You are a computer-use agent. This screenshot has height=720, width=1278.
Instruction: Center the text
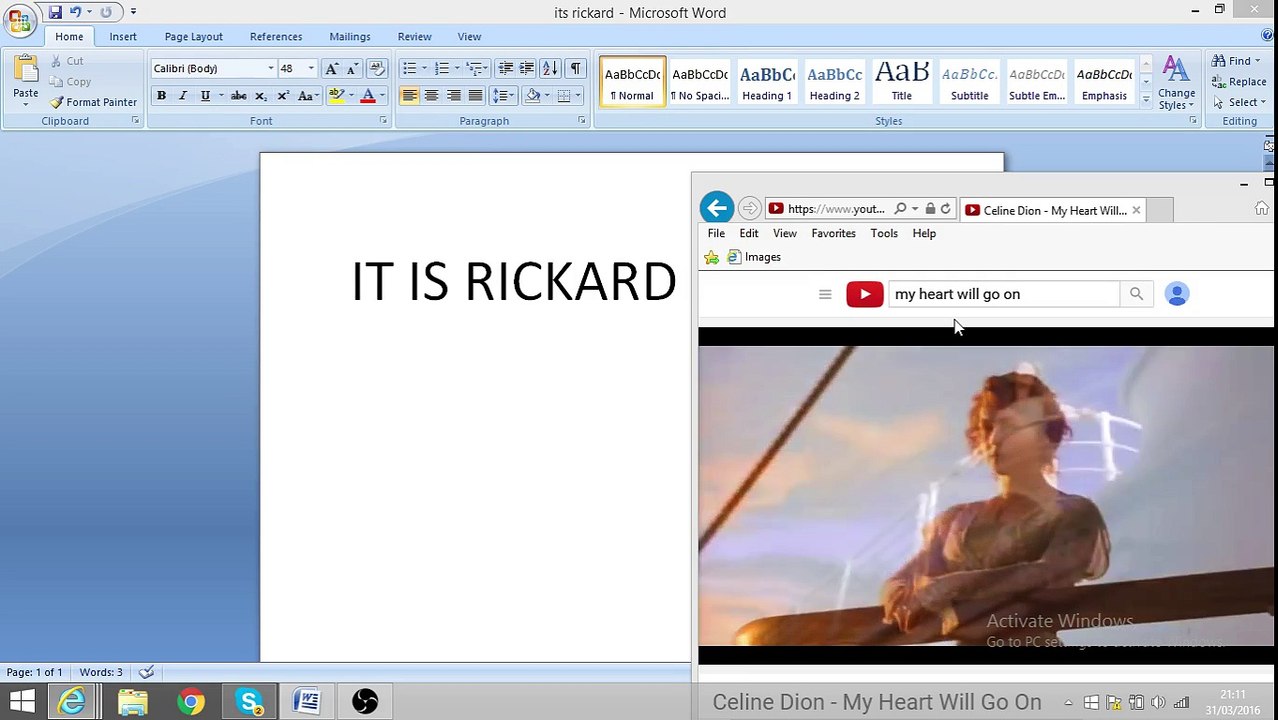pyautogui.click(x=431, y=96)
